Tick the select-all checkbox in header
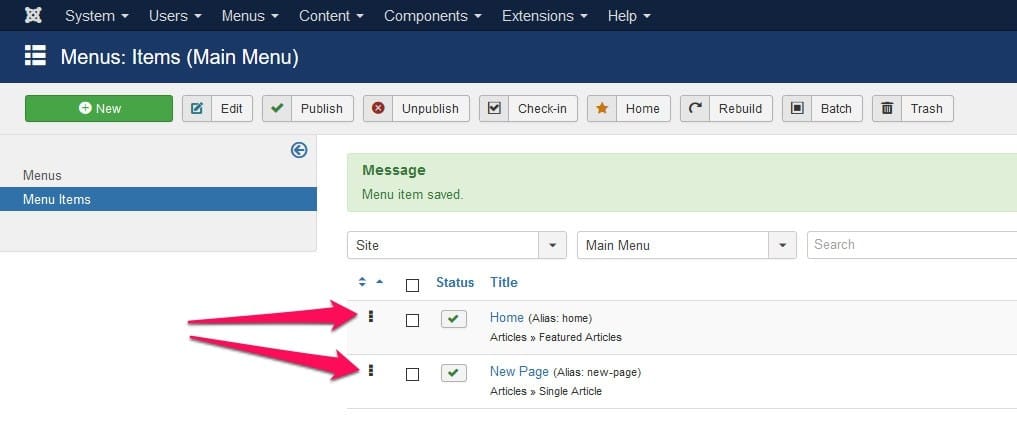Viewport: 1017px width, 432px height. [413, 285]
